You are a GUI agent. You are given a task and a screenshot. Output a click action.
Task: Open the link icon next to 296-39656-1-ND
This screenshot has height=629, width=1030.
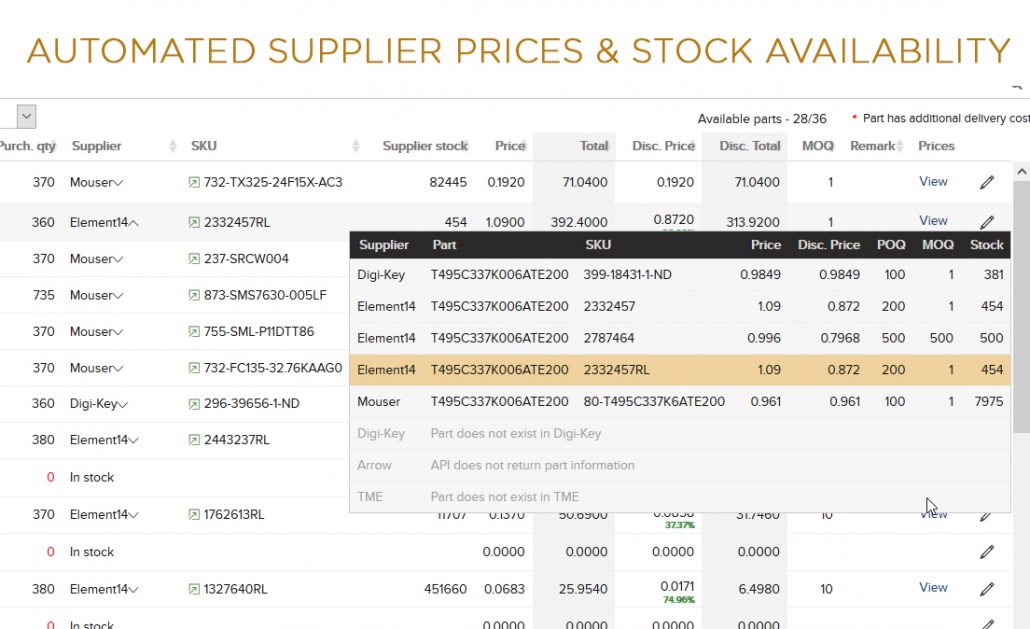coord(193,404)
